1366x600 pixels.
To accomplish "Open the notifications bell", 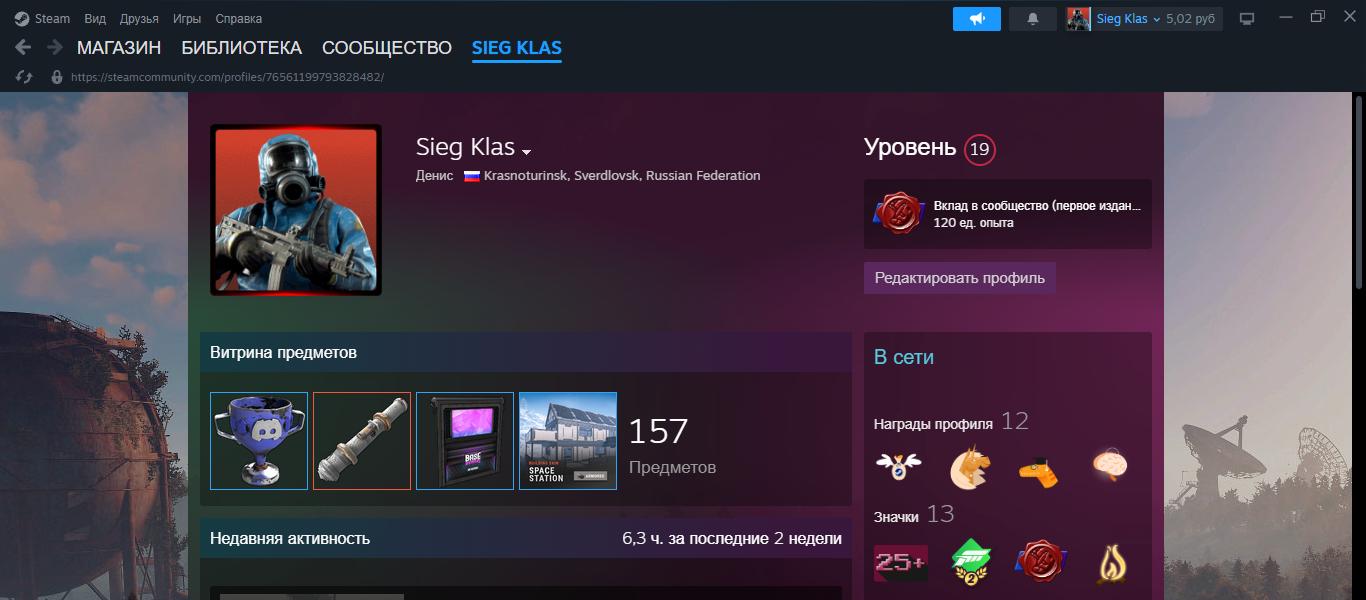I will pyautogui.click(x=1033, y=19).
